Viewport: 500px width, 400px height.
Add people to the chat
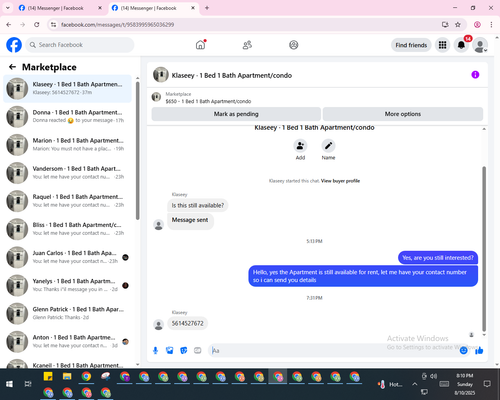click(x=300, y=146)
